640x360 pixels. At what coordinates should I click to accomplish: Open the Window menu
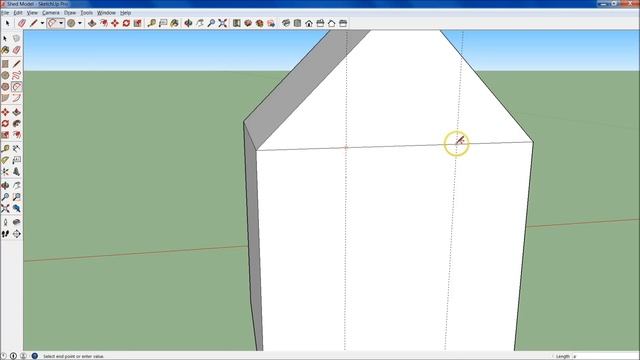(106, 13)
